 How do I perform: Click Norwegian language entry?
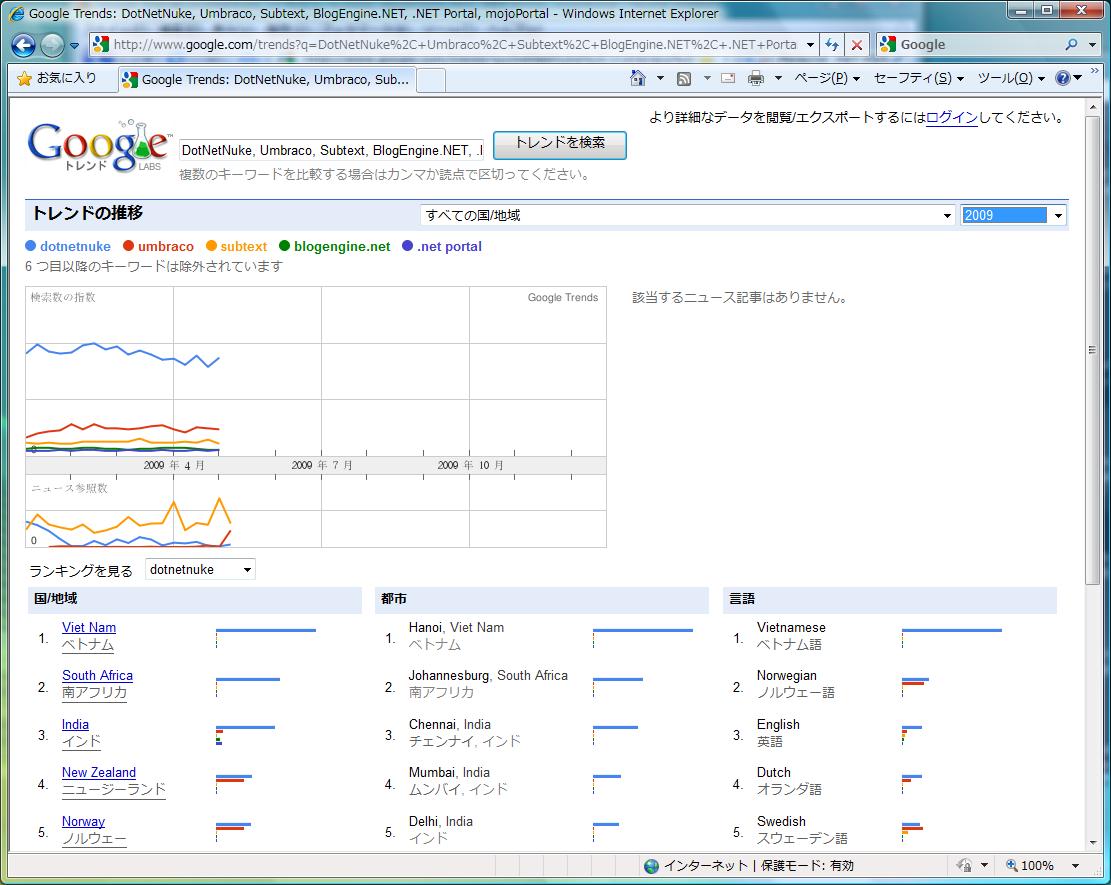coord(786,675)
